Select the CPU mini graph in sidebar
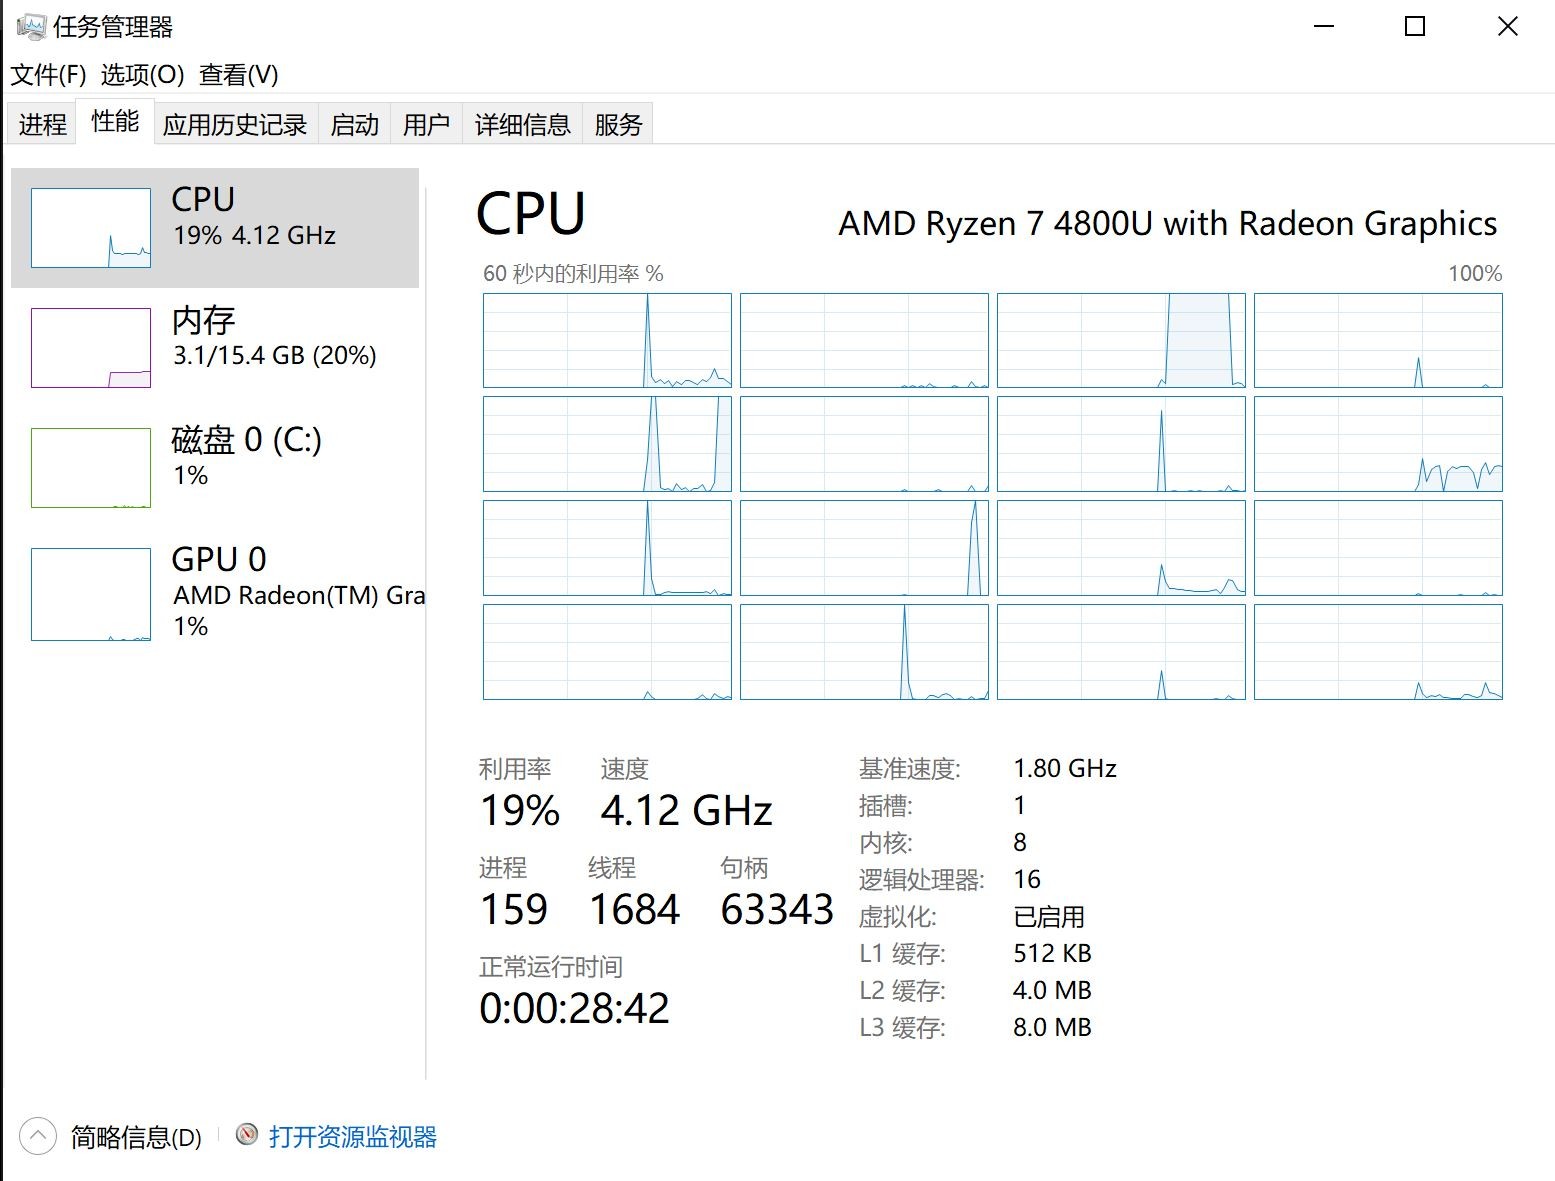Screen dimensions: 1555x1181 (91, 228)
